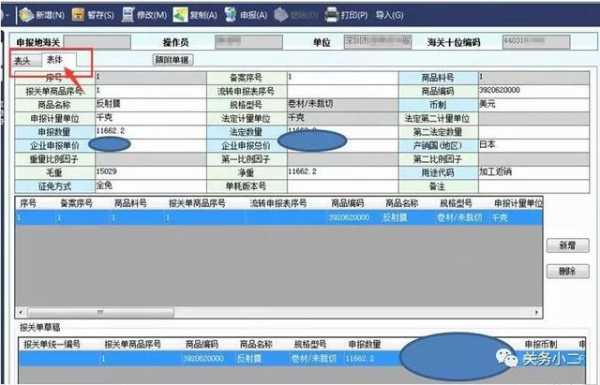Focus the 备案序号 input field in the form
The width and height of the screenshot is (600, 385).
pos(342,78)
